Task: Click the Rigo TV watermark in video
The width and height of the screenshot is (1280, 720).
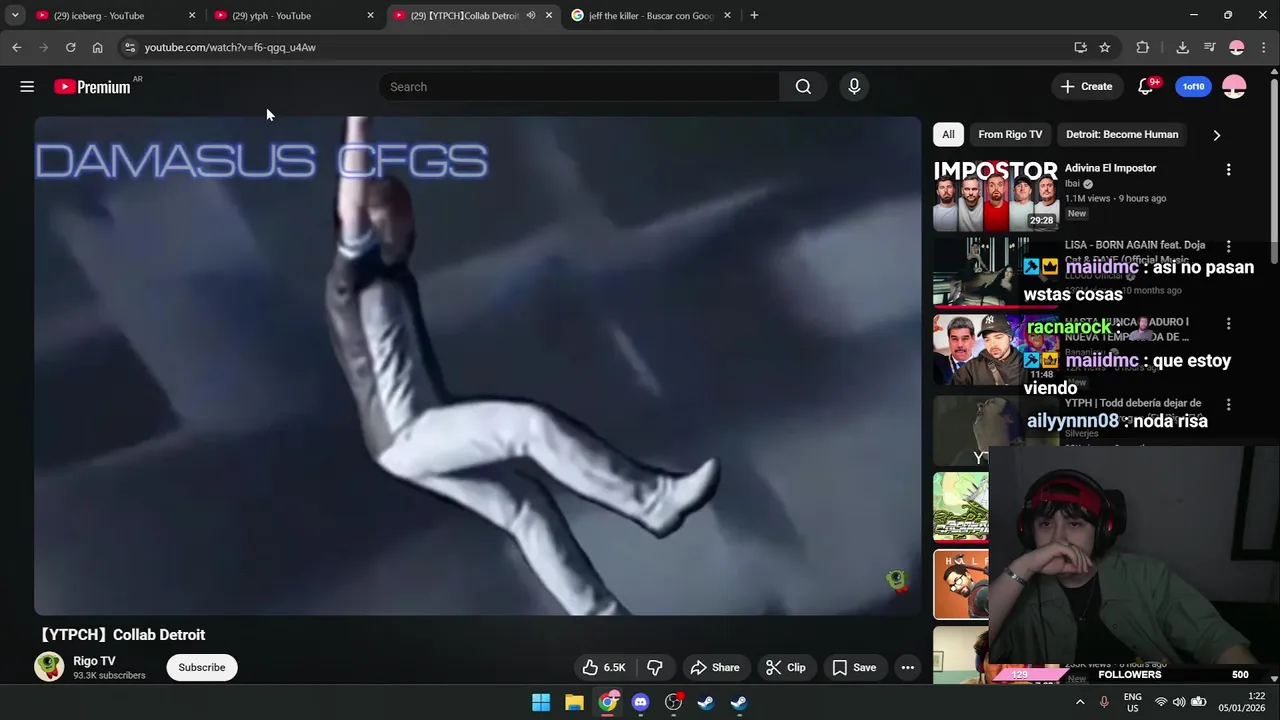Action: pos(897,581)
